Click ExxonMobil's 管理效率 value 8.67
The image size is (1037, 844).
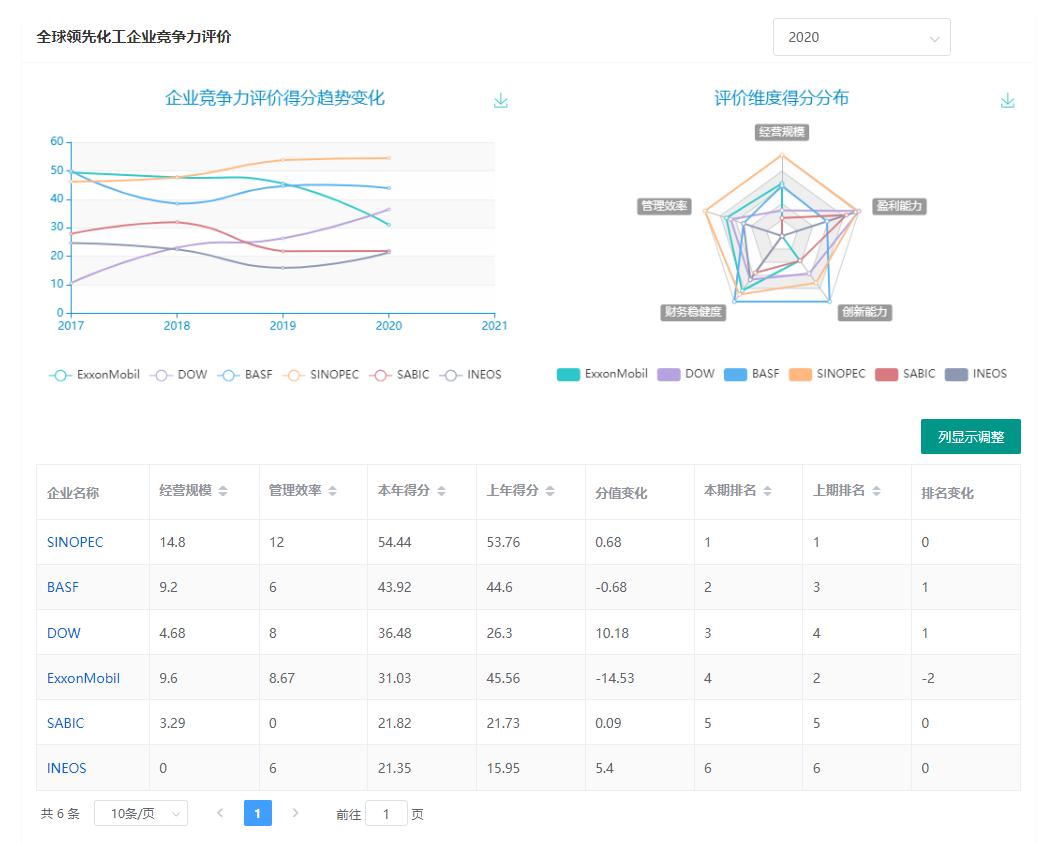pyautogui.click(x=282, y=678)
